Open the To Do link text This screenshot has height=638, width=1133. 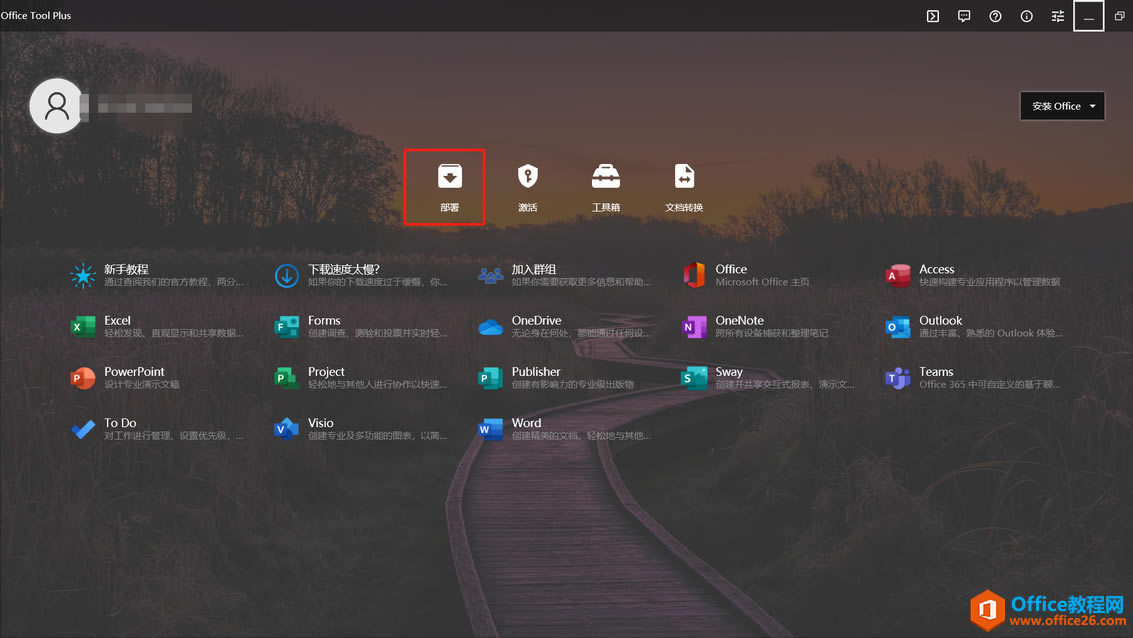coord(120,423)
